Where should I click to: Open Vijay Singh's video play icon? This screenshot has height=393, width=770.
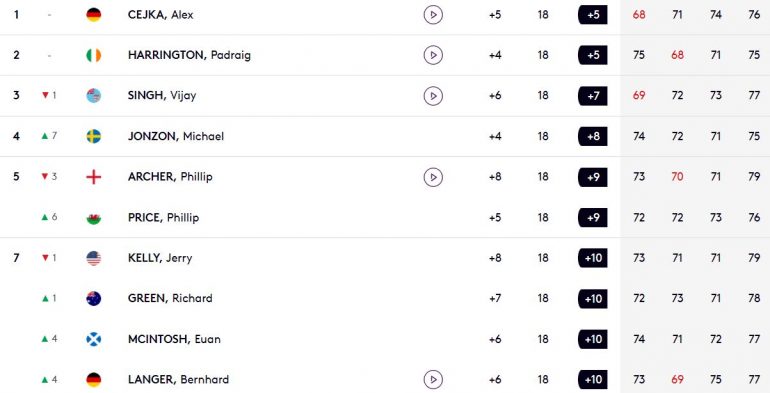pos(433,96)
